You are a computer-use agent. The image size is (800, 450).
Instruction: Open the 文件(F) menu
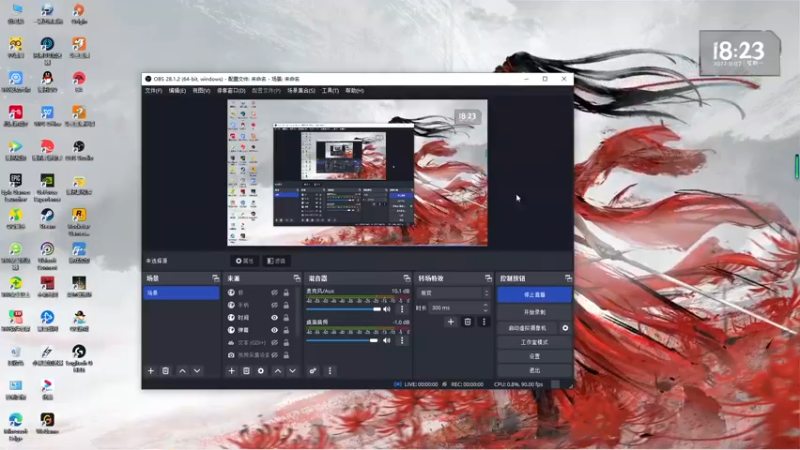click(154, 91)
